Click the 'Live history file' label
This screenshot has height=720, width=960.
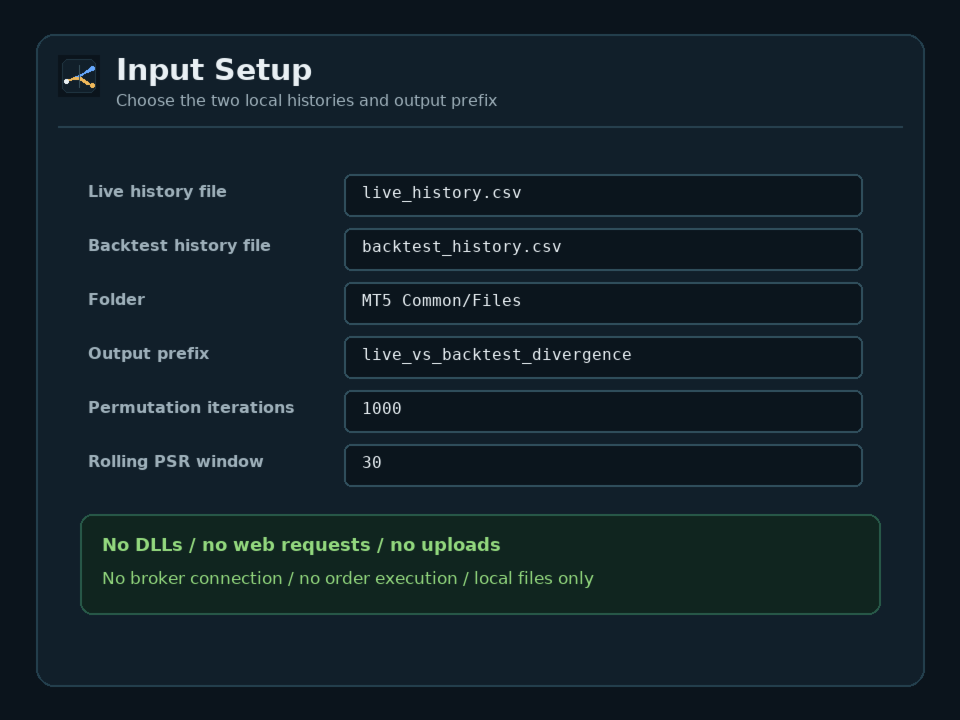157,192
